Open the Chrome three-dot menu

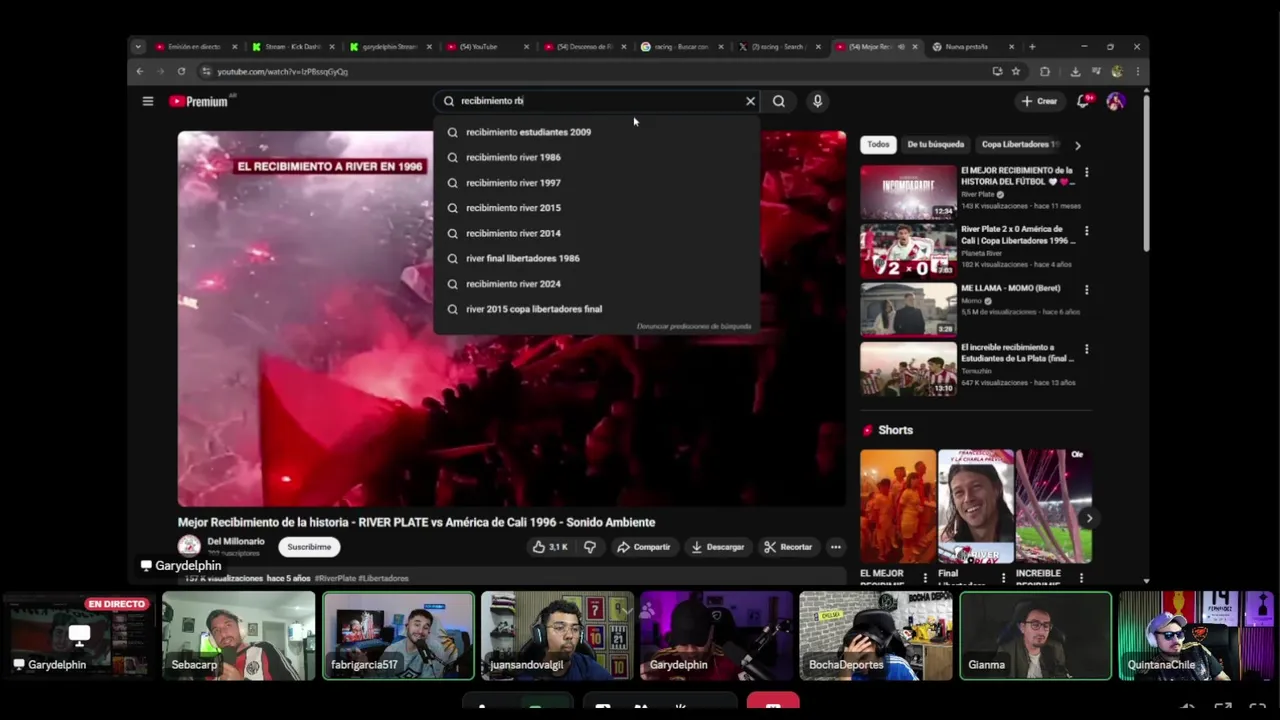(1137, 71)
